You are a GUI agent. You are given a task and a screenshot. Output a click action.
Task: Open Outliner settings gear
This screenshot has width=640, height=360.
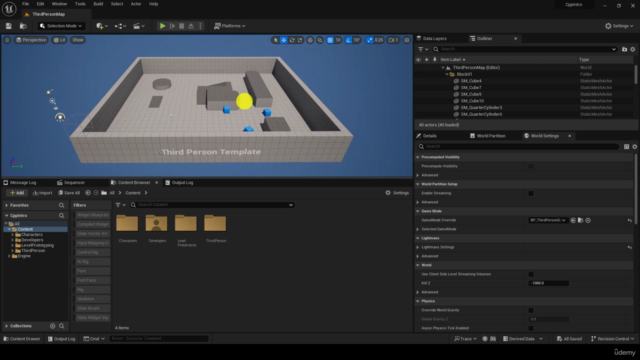[x=633, y=49]
